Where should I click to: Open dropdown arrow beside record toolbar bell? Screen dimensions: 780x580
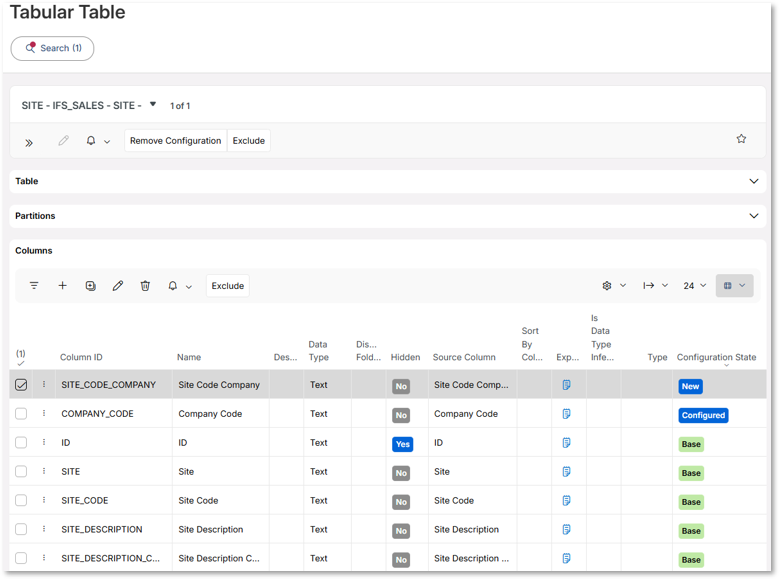tap(107, 142)
